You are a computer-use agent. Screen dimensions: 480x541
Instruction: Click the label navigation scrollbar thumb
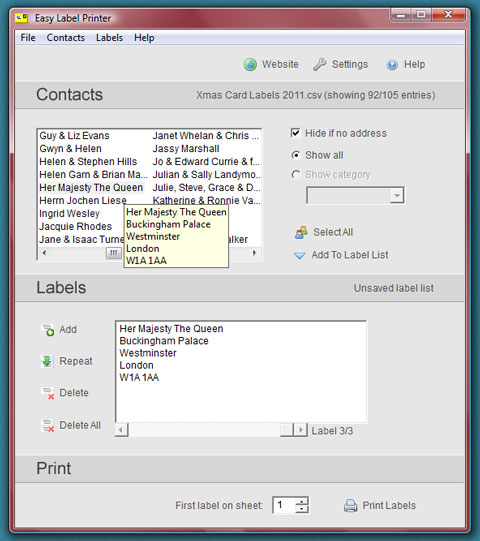pos(287,430)
